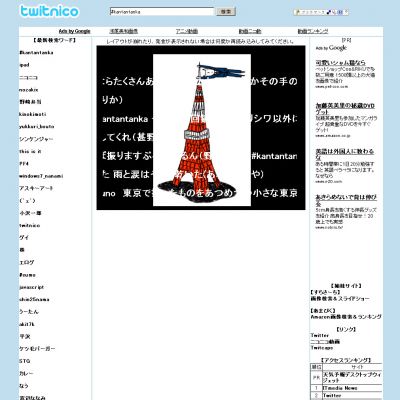Viewport: 400px width, 400px height.
Task: Click the Tokyo Tower illustration
Action: click(x=202, y=130)
